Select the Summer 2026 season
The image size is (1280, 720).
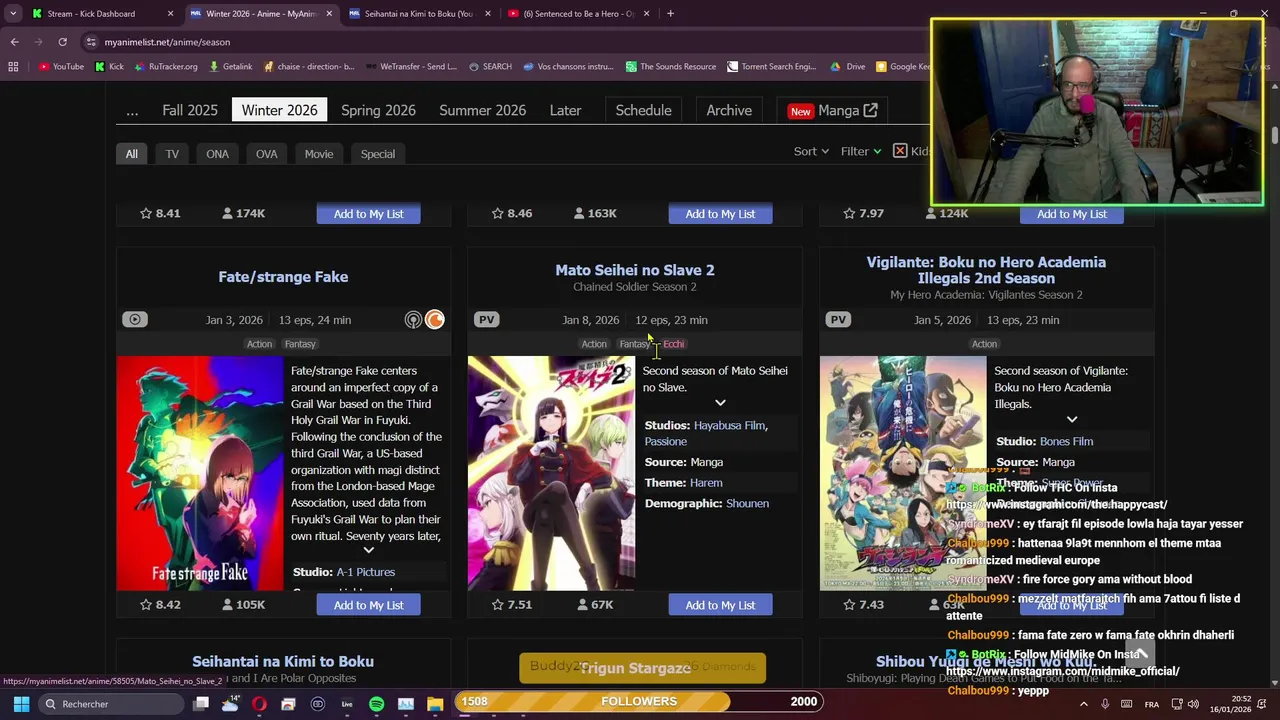(482, 110)
